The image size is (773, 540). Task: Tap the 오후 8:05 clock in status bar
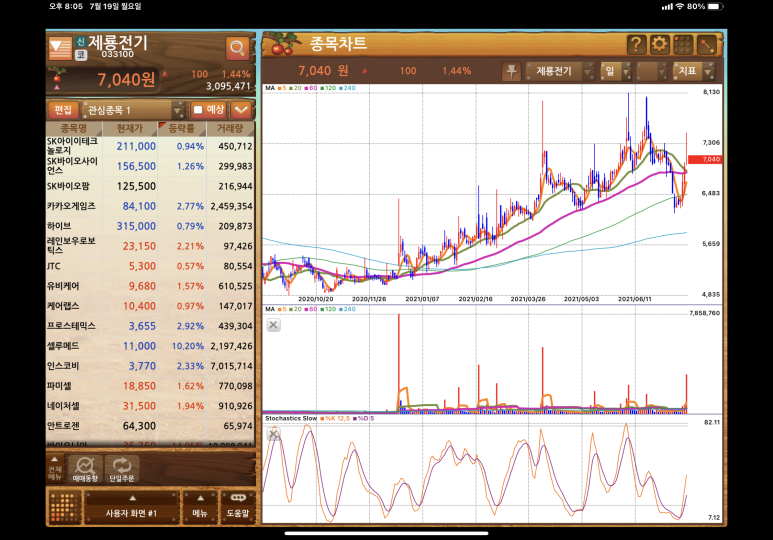coord(66,6)
